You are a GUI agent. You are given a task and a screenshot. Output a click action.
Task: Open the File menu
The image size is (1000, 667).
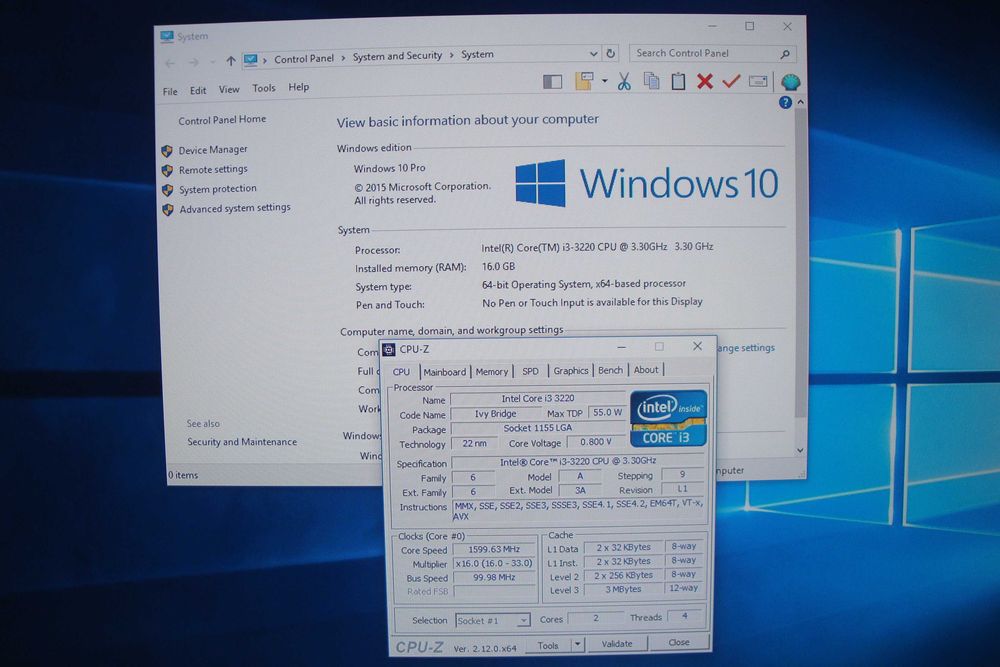point(170,91)
